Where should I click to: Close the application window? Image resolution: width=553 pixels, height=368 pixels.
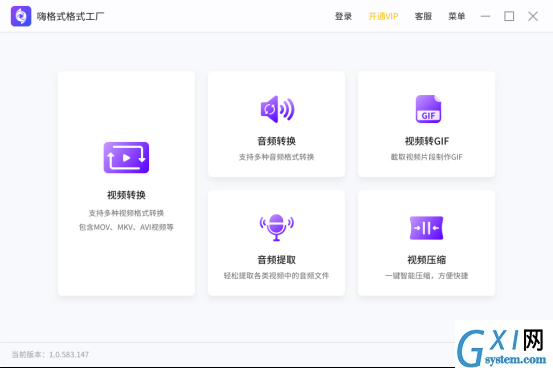[x=533, y=16]
